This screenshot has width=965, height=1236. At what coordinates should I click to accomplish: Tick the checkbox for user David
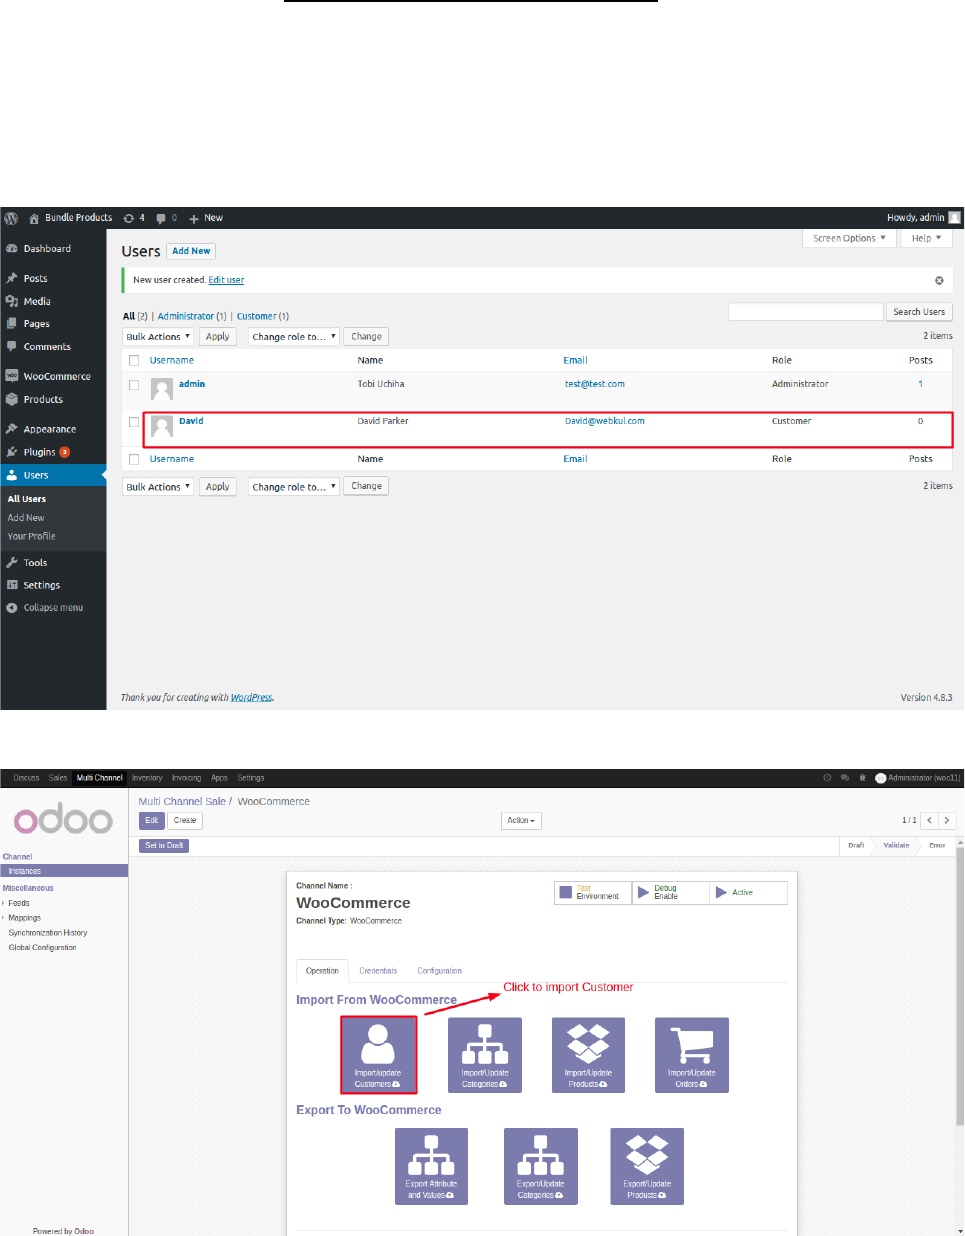(134, 421)
